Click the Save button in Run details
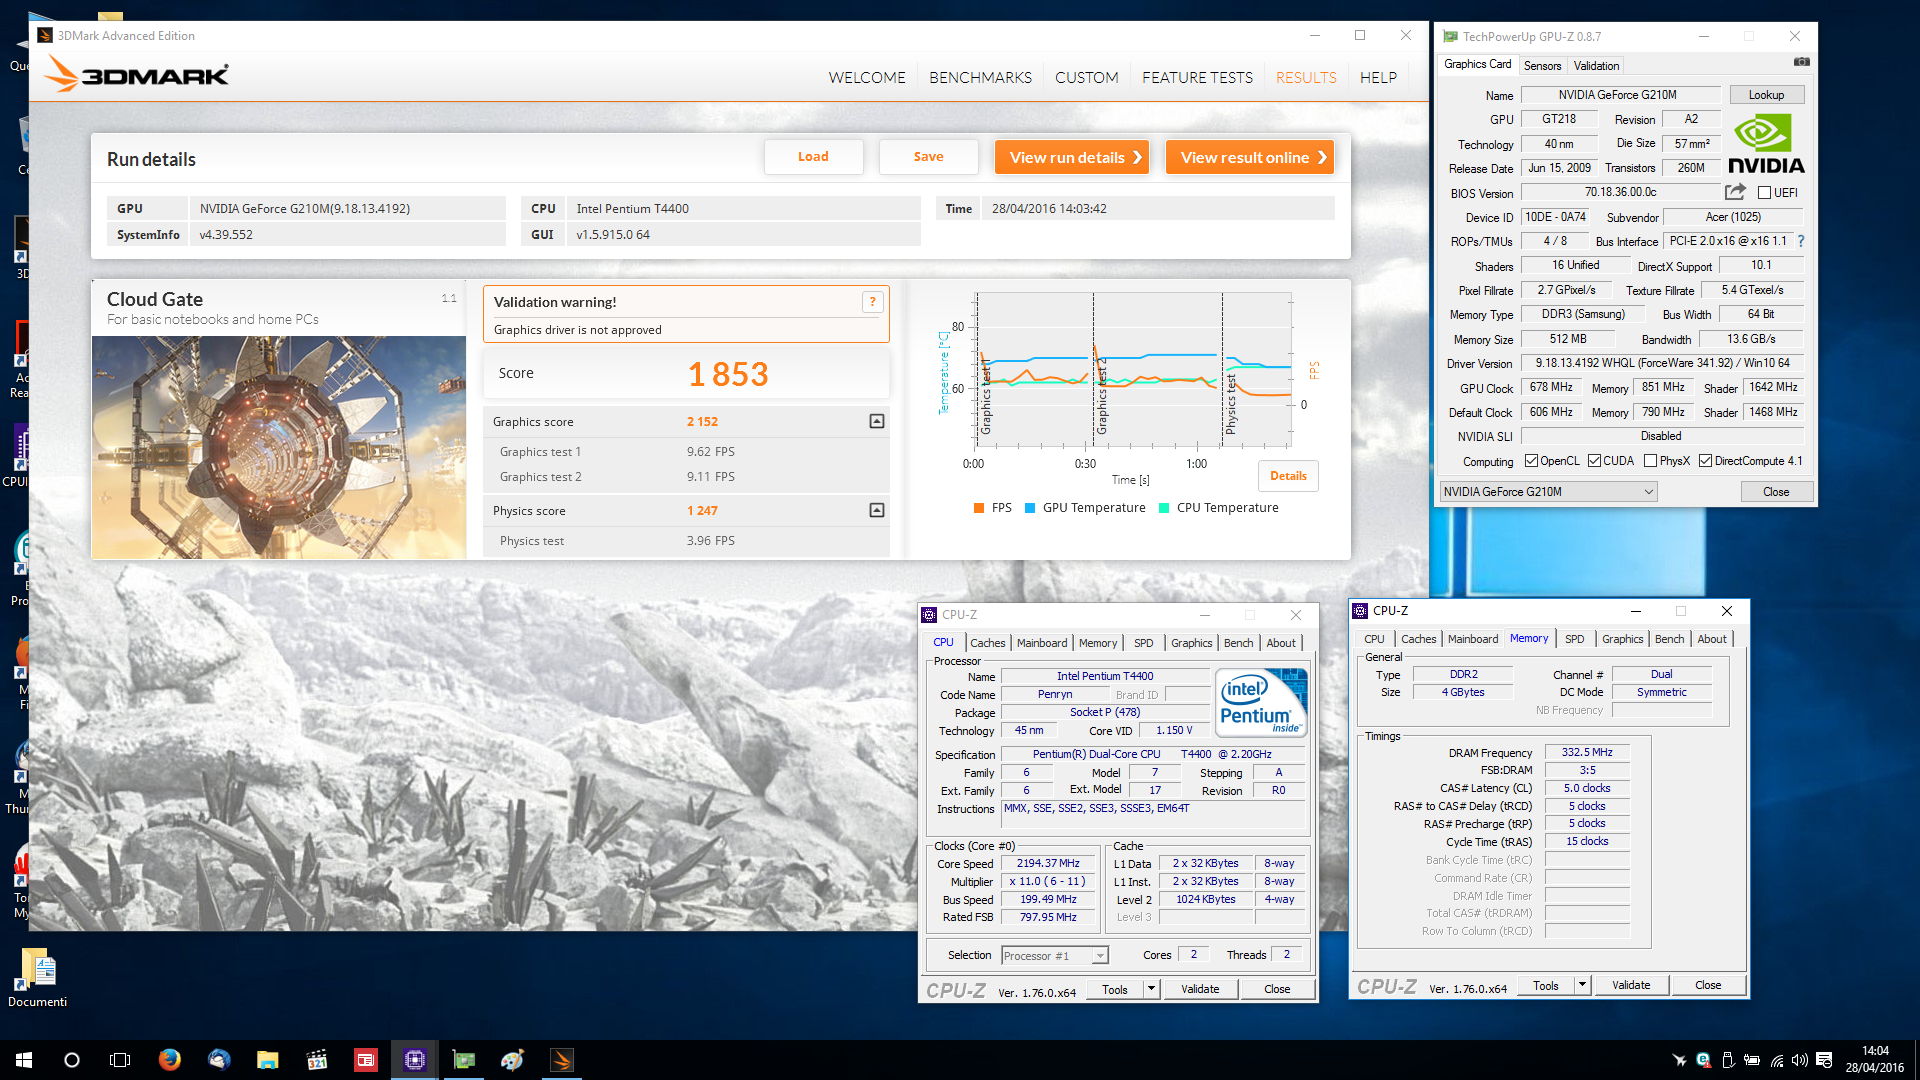 tap(928, 157)
